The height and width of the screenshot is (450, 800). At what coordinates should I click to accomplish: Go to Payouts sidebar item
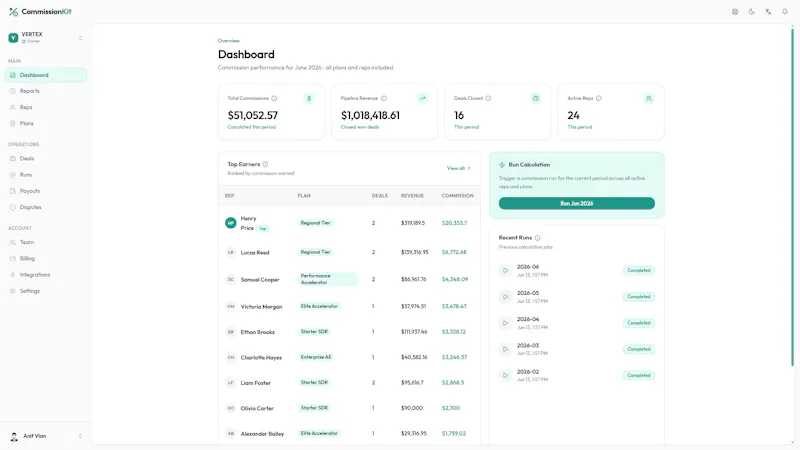(45, 191)
